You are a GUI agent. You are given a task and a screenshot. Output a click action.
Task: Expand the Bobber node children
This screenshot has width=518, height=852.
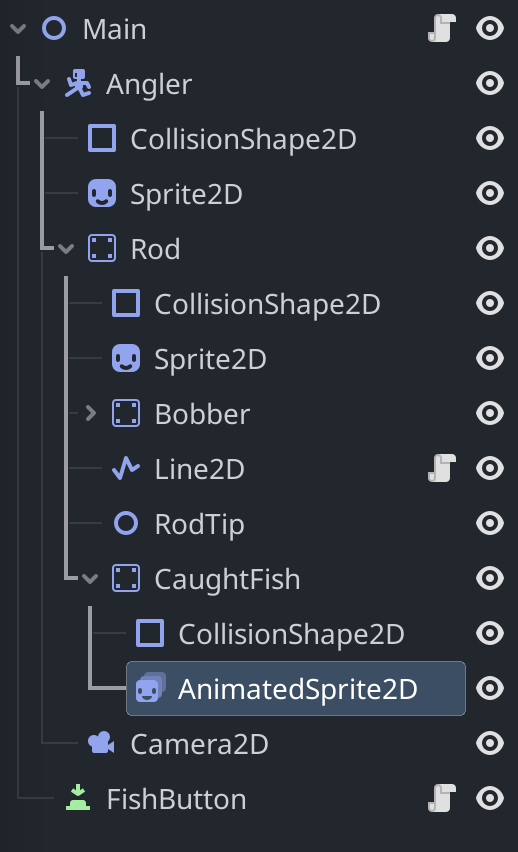[91, 414]
